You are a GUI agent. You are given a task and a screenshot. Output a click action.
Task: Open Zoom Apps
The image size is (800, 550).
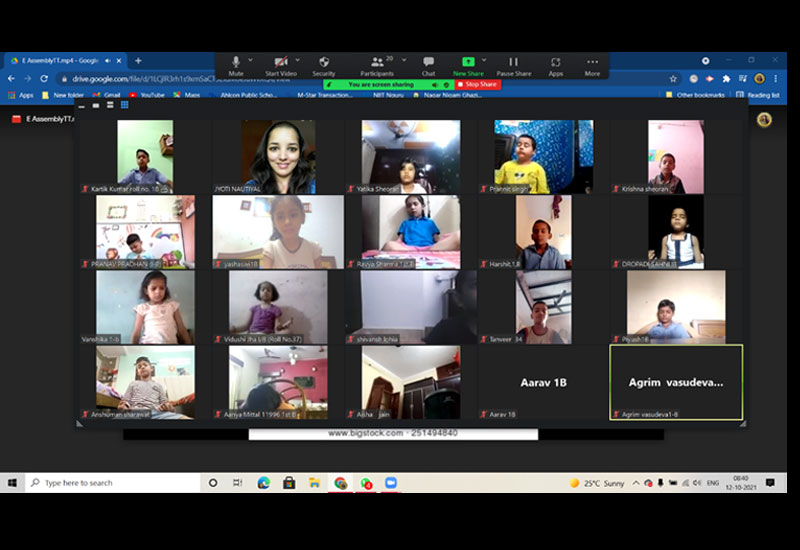point(556,66)
